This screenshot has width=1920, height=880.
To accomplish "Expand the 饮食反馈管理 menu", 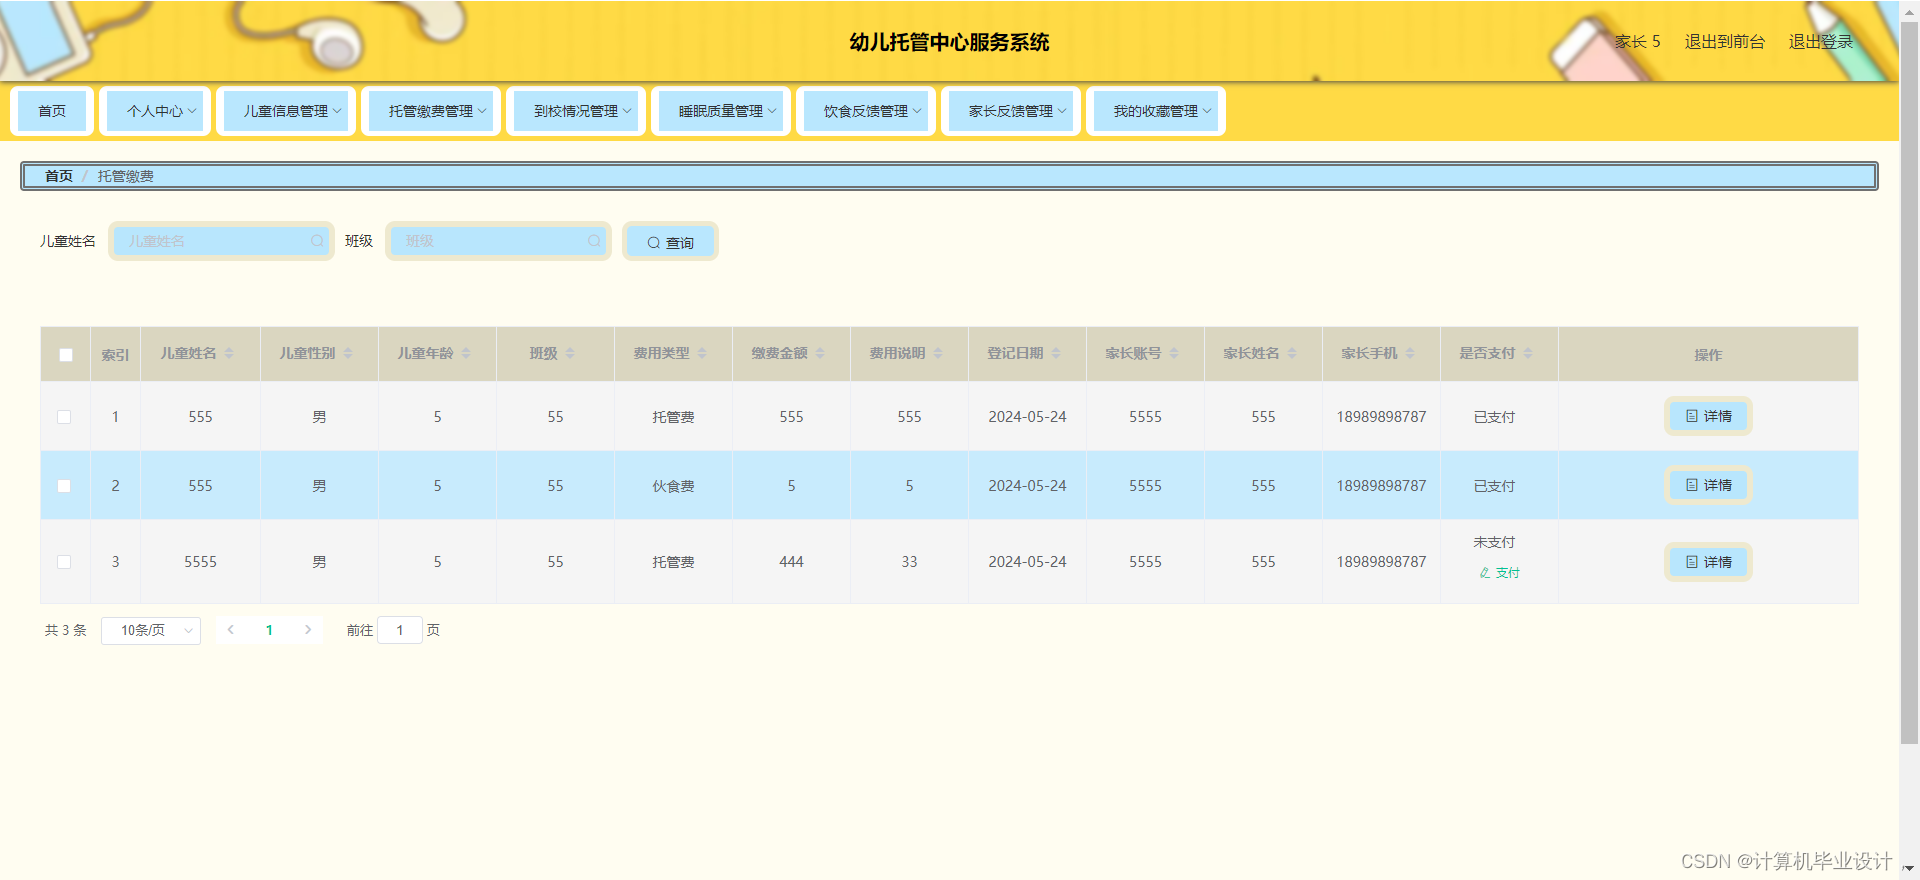I will [x=866, y=111].
